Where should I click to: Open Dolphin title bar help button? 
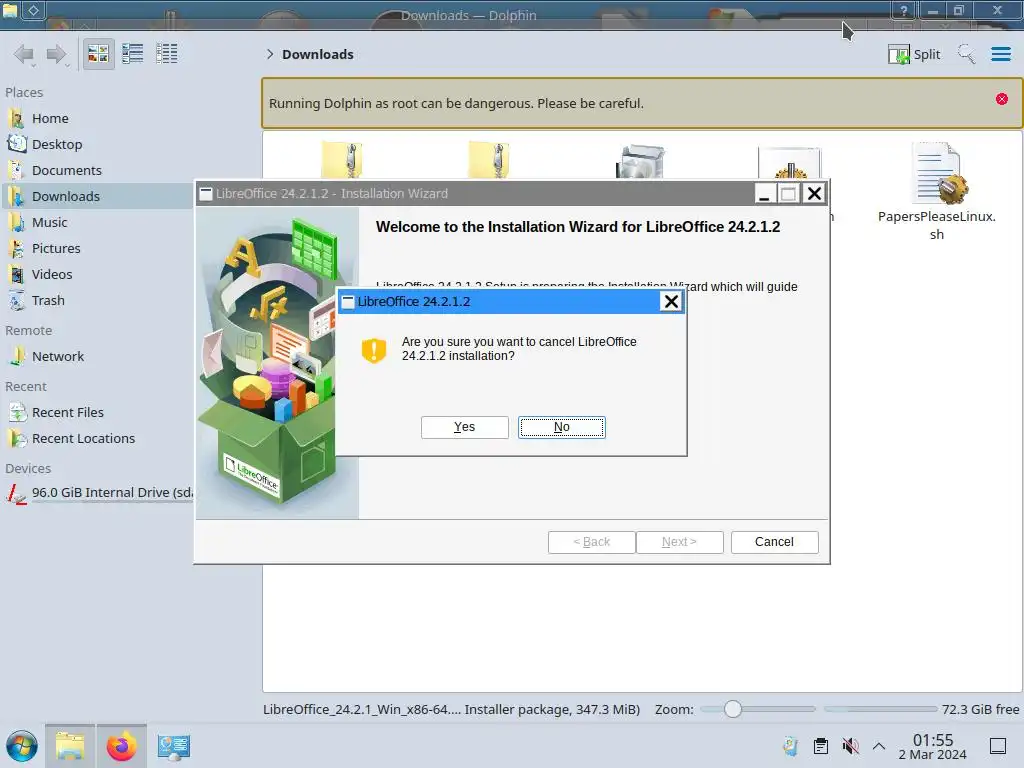903,10
